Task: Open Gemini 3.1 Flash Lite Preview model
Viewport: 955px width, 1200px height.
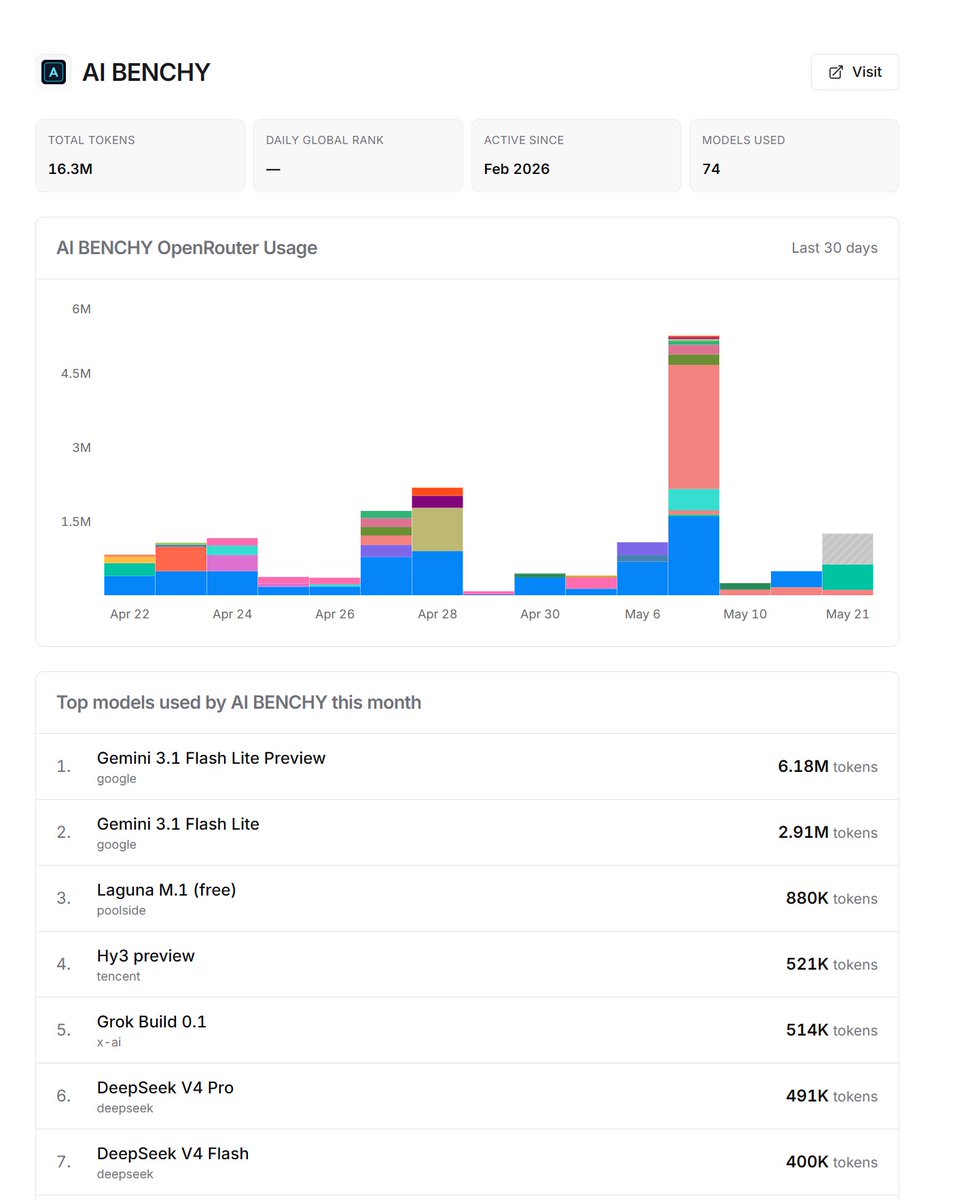Action: [211, 758]
